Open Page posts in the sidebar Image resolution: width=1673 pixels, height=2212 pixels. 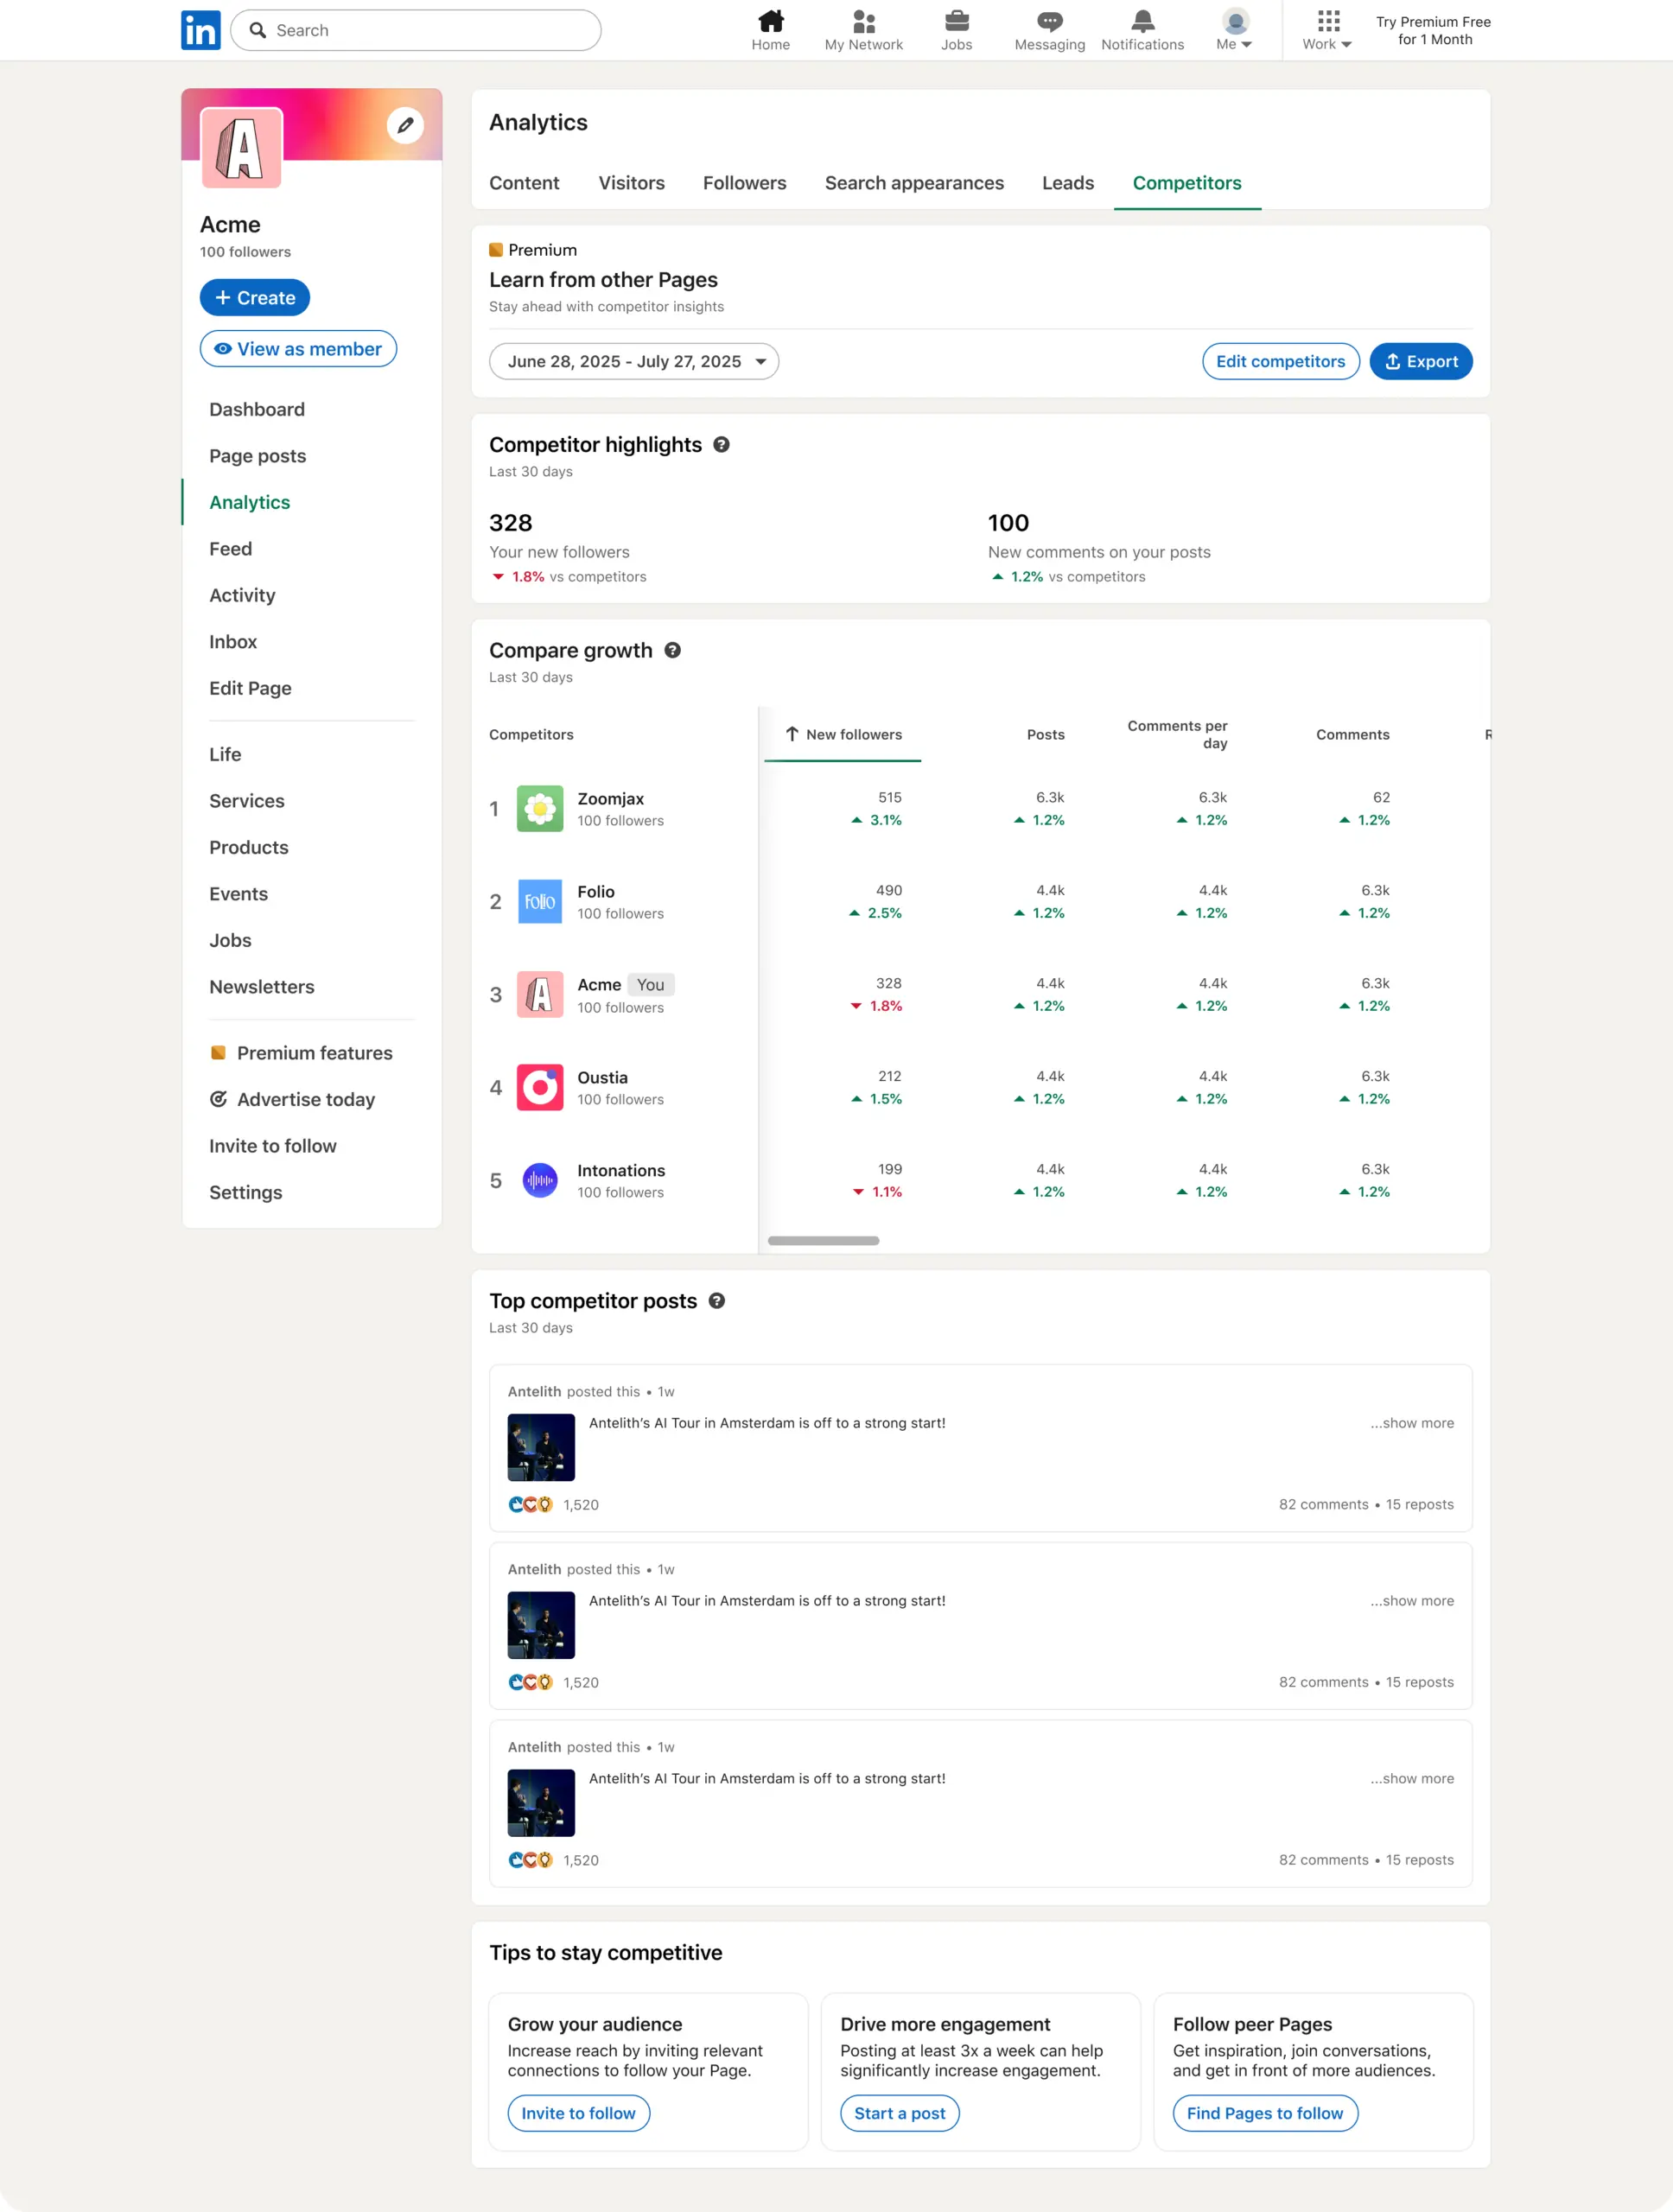point(258,456)
